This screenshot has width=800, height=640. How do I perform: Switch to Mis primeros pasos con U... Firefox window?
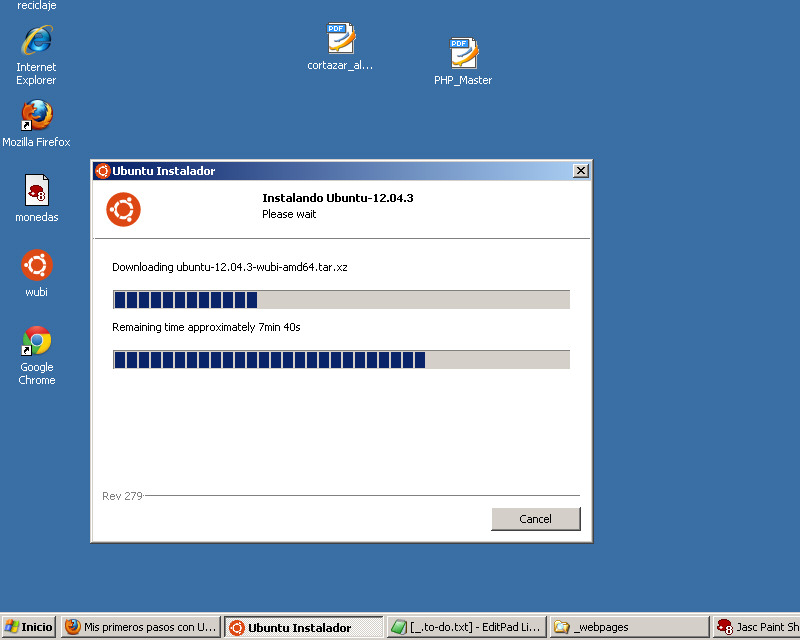[x=140, y=627]
